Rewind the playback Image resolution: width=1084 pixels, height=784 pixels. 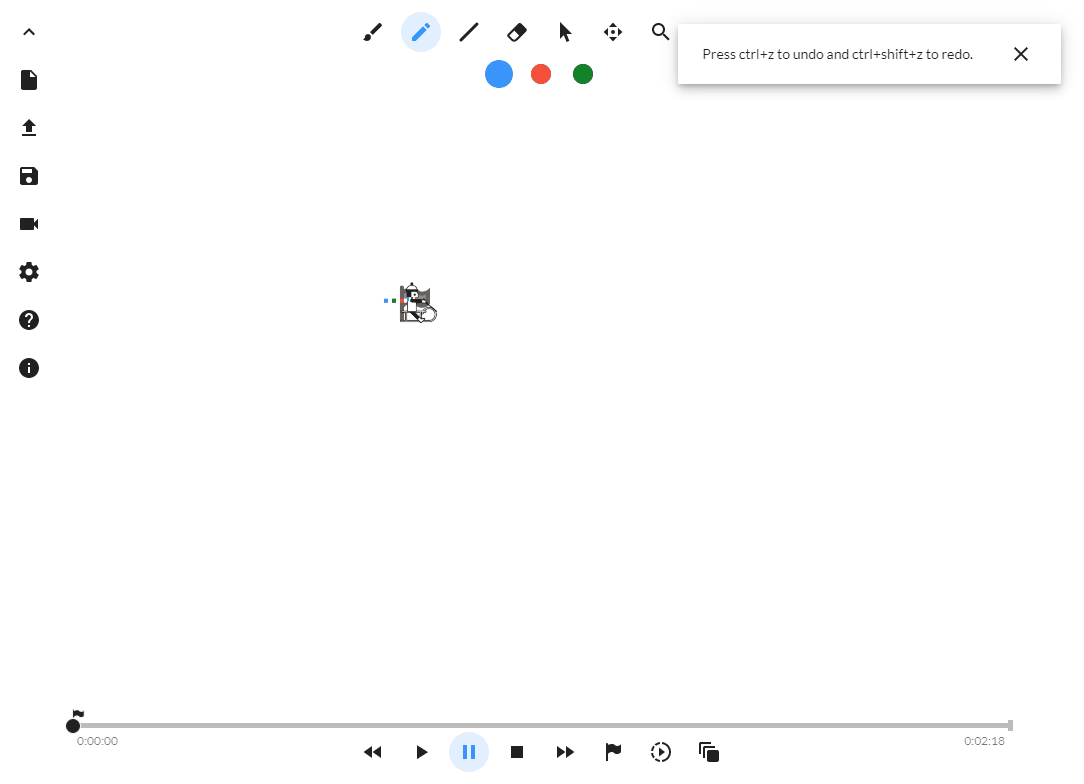coord(373,752)
